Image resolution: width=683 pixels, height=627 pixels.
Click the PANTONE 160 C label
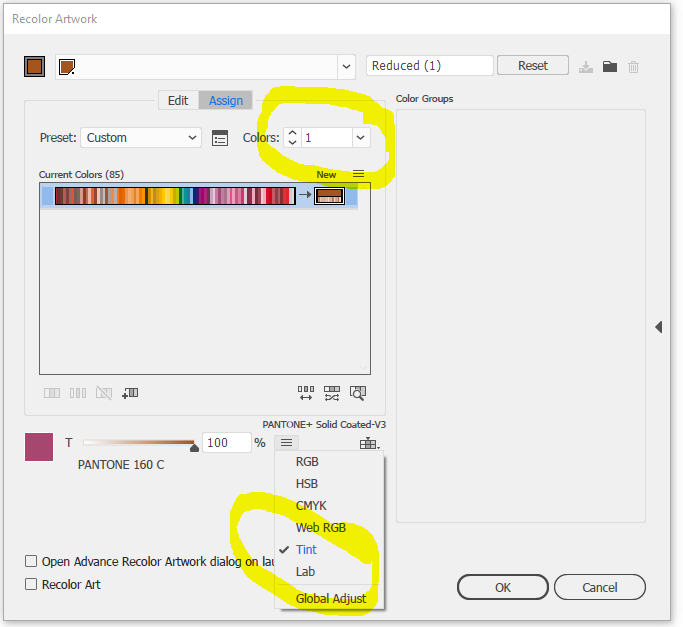point(121,465)
